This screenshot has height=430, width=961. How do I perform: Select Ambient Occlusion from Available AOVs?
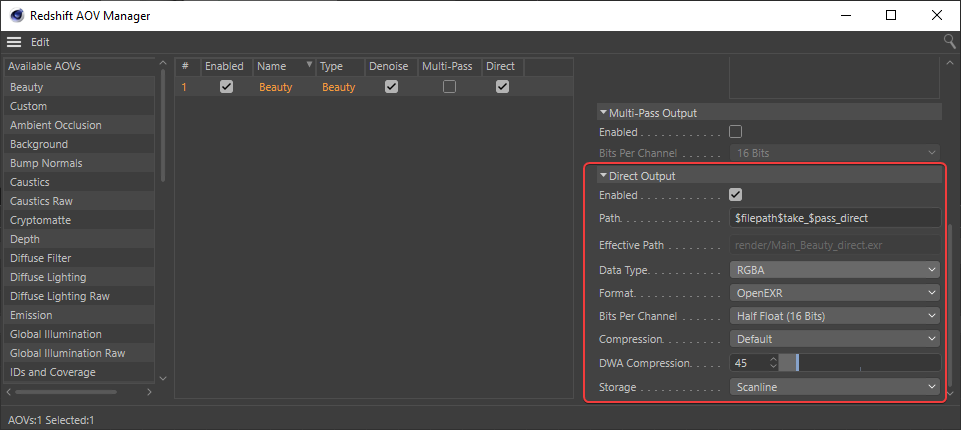[56, 125]
